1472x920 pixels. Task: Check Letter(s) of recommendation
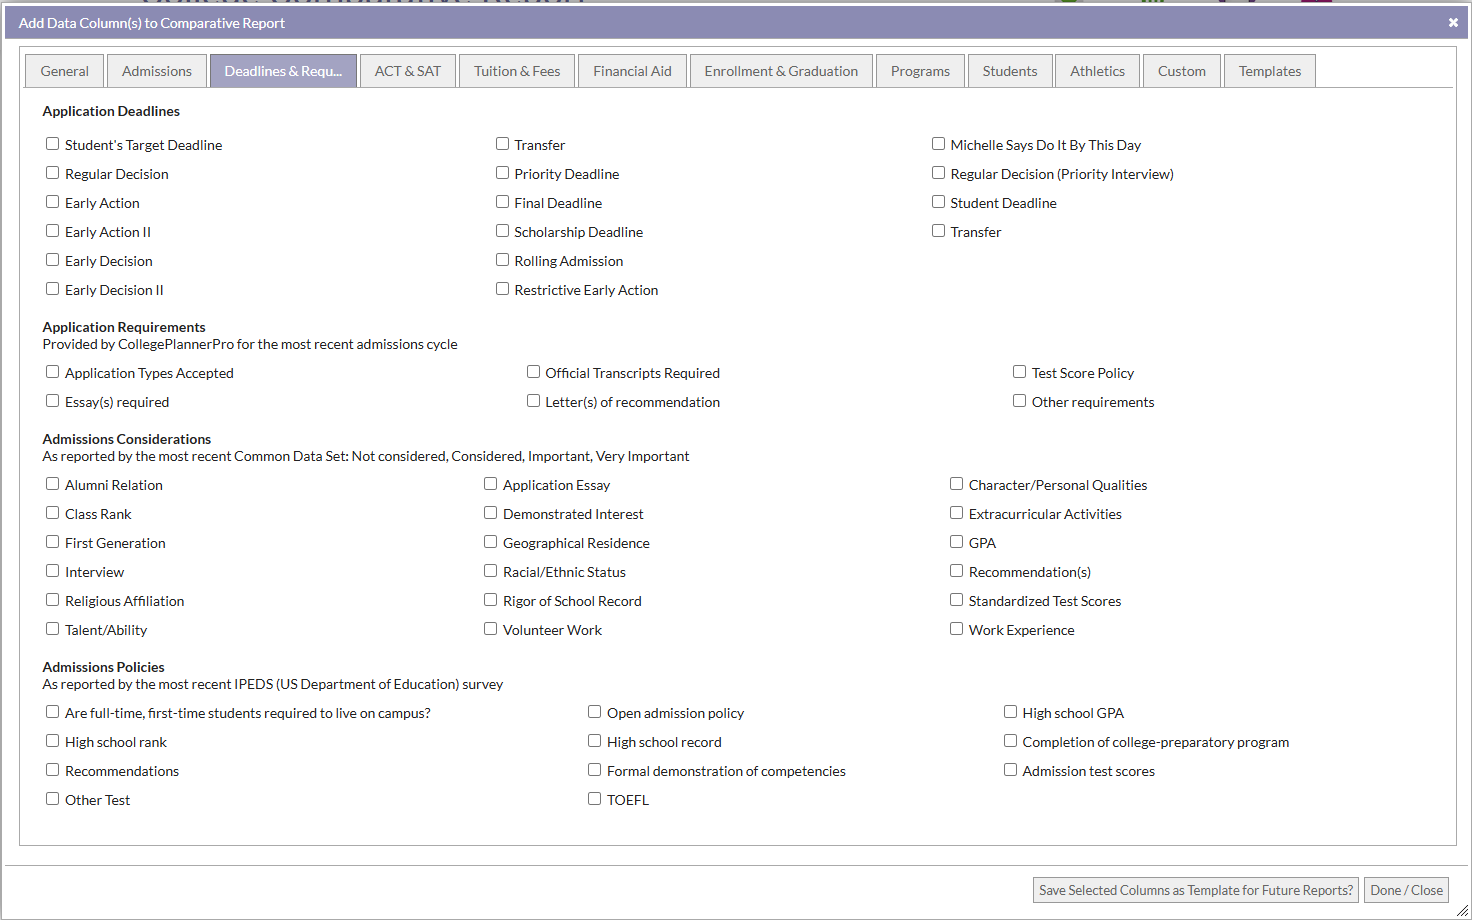pos(533,401)
